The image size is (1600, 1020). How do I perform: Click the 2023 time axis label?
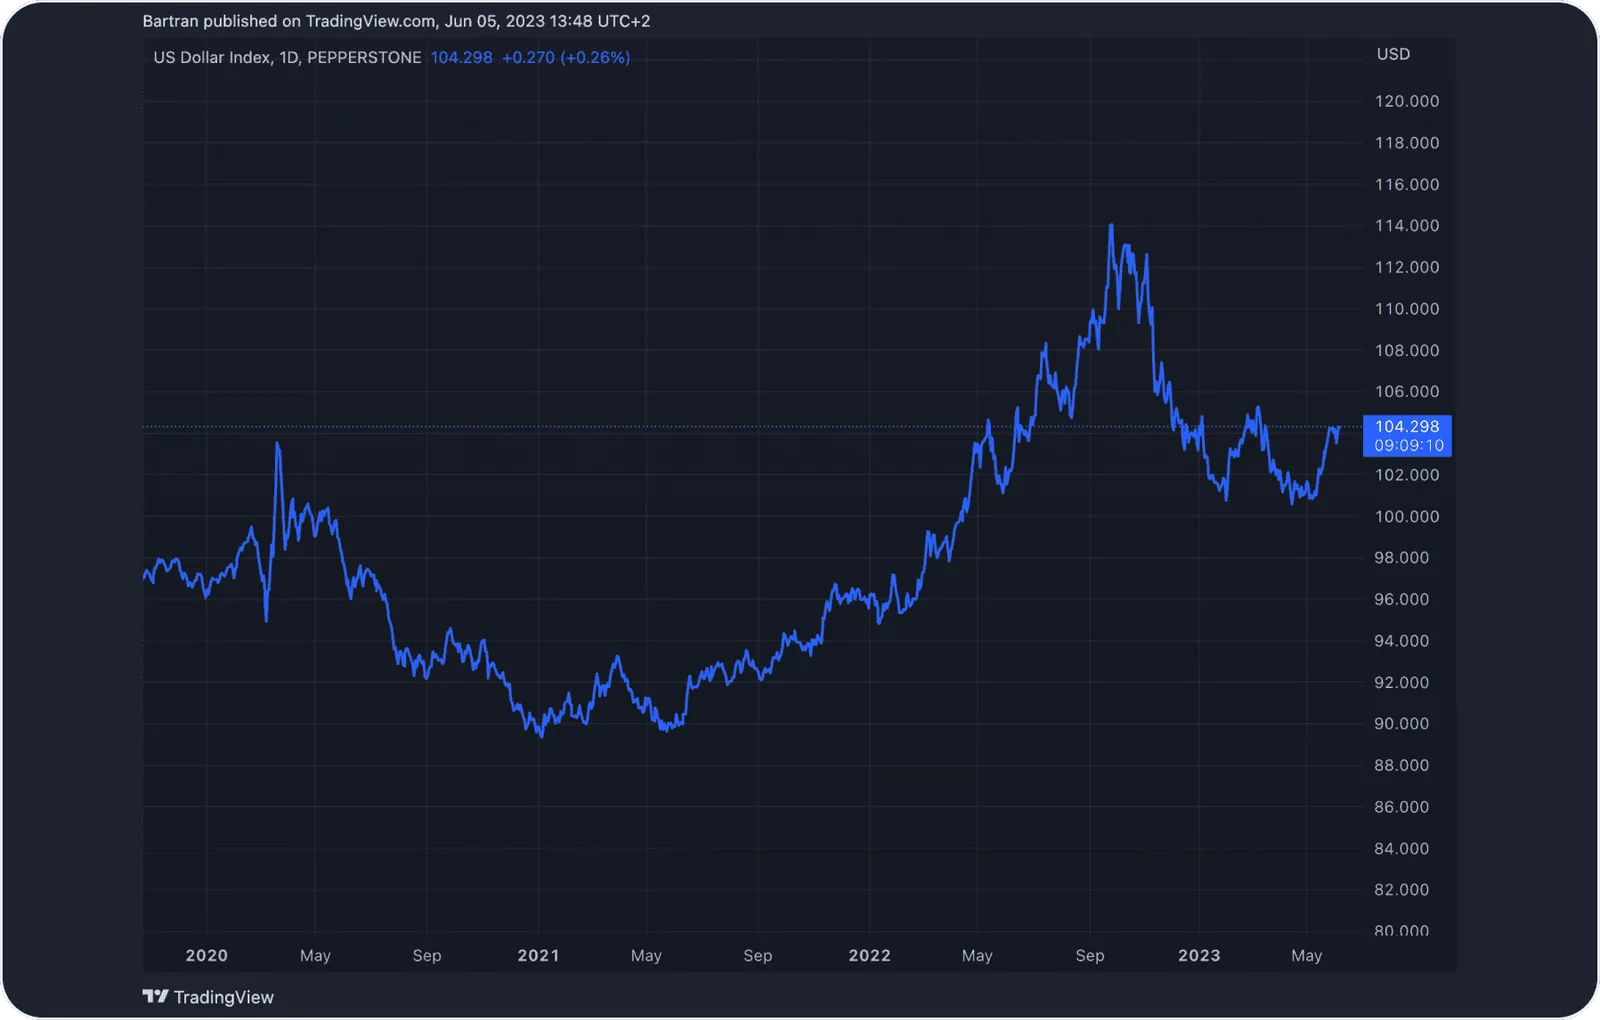click(1199, 955)
